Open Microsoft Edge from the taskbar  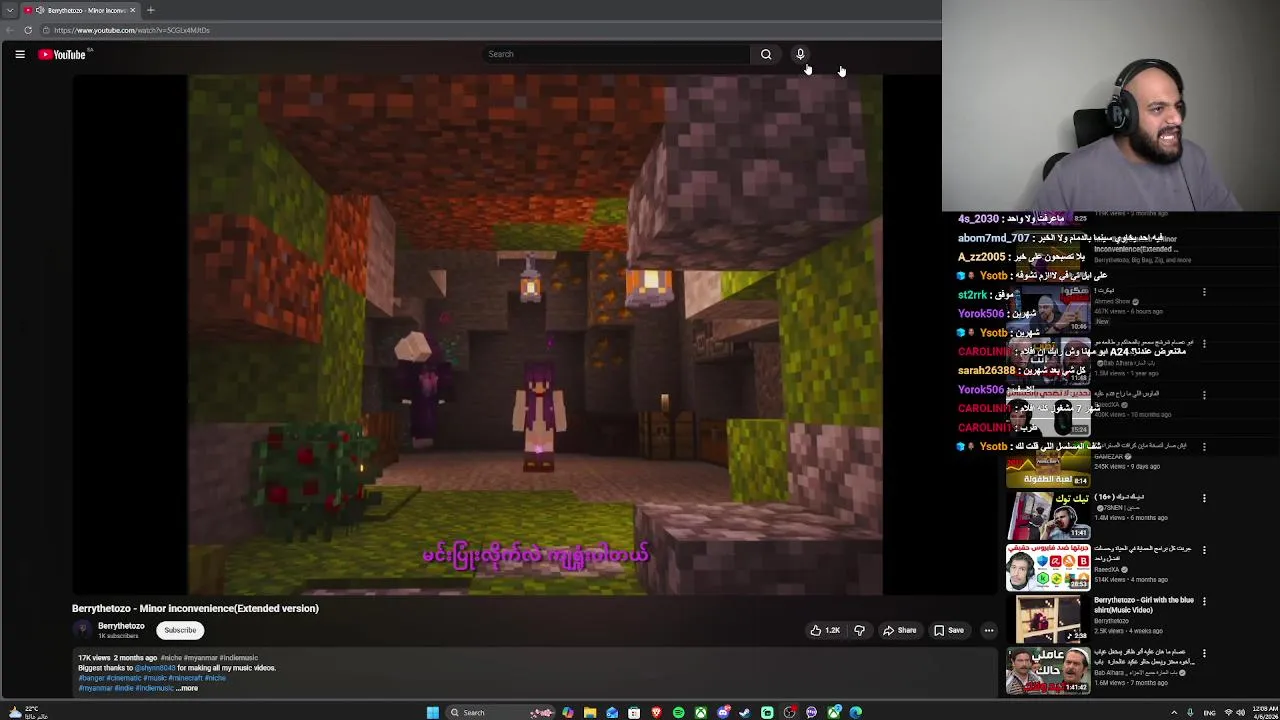tap(856, 712)
